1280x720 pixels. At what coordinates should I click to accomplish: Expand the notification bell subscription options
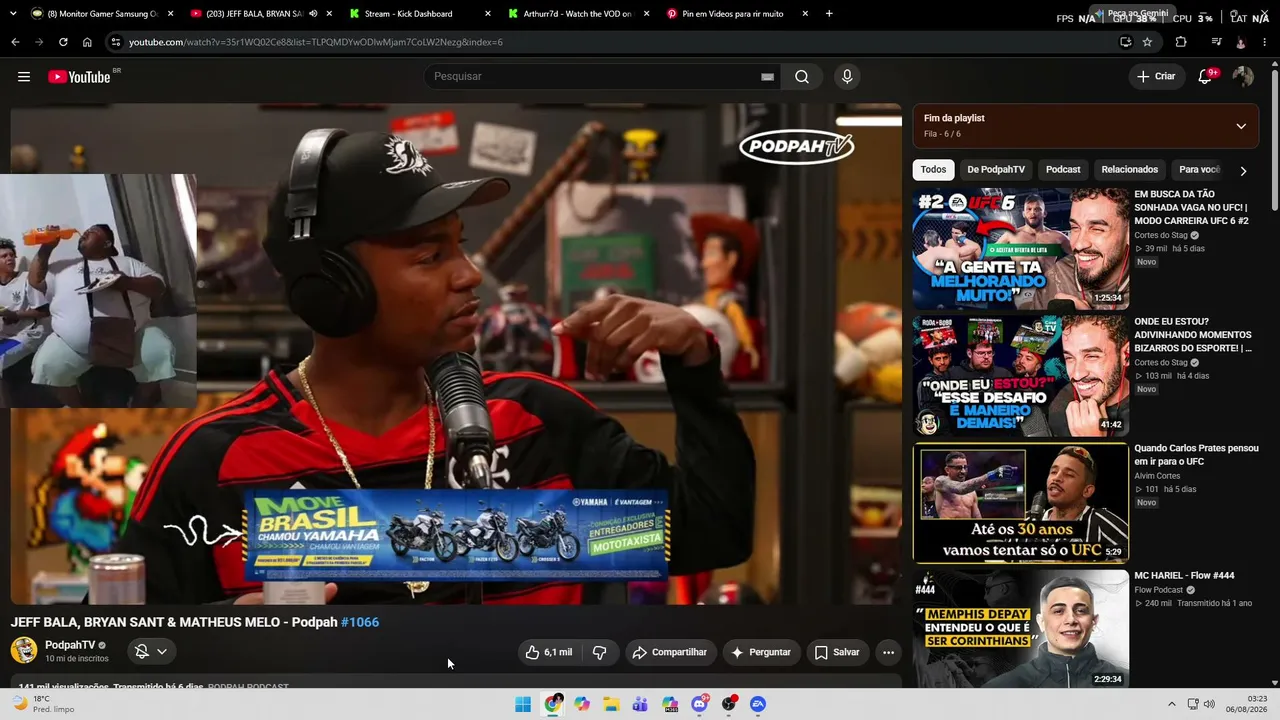coord(151,652)
